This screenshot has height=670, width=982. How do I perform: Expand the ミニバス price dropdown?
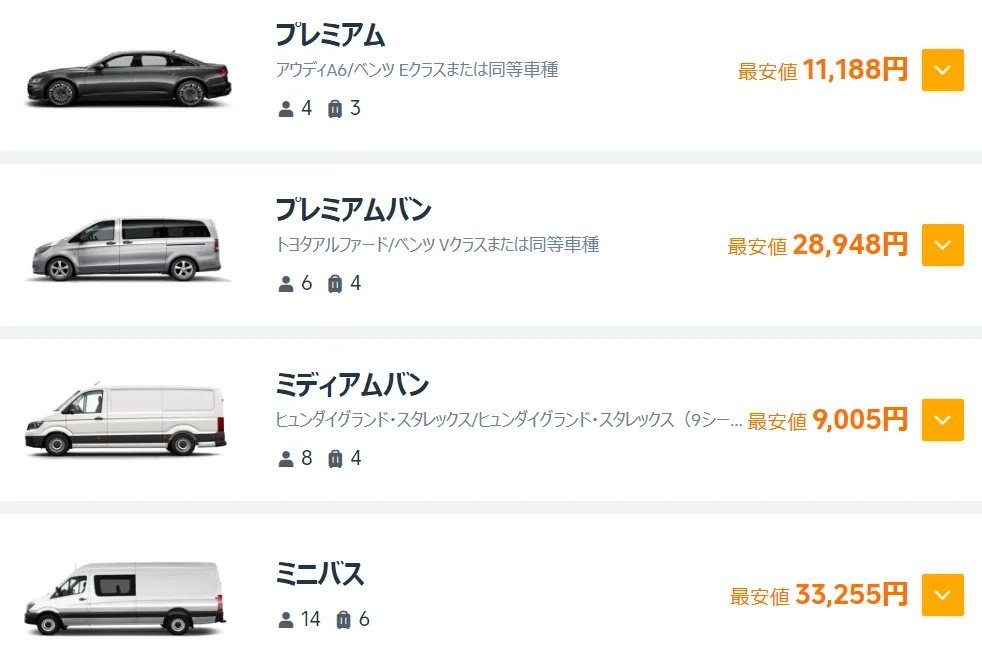942,595
